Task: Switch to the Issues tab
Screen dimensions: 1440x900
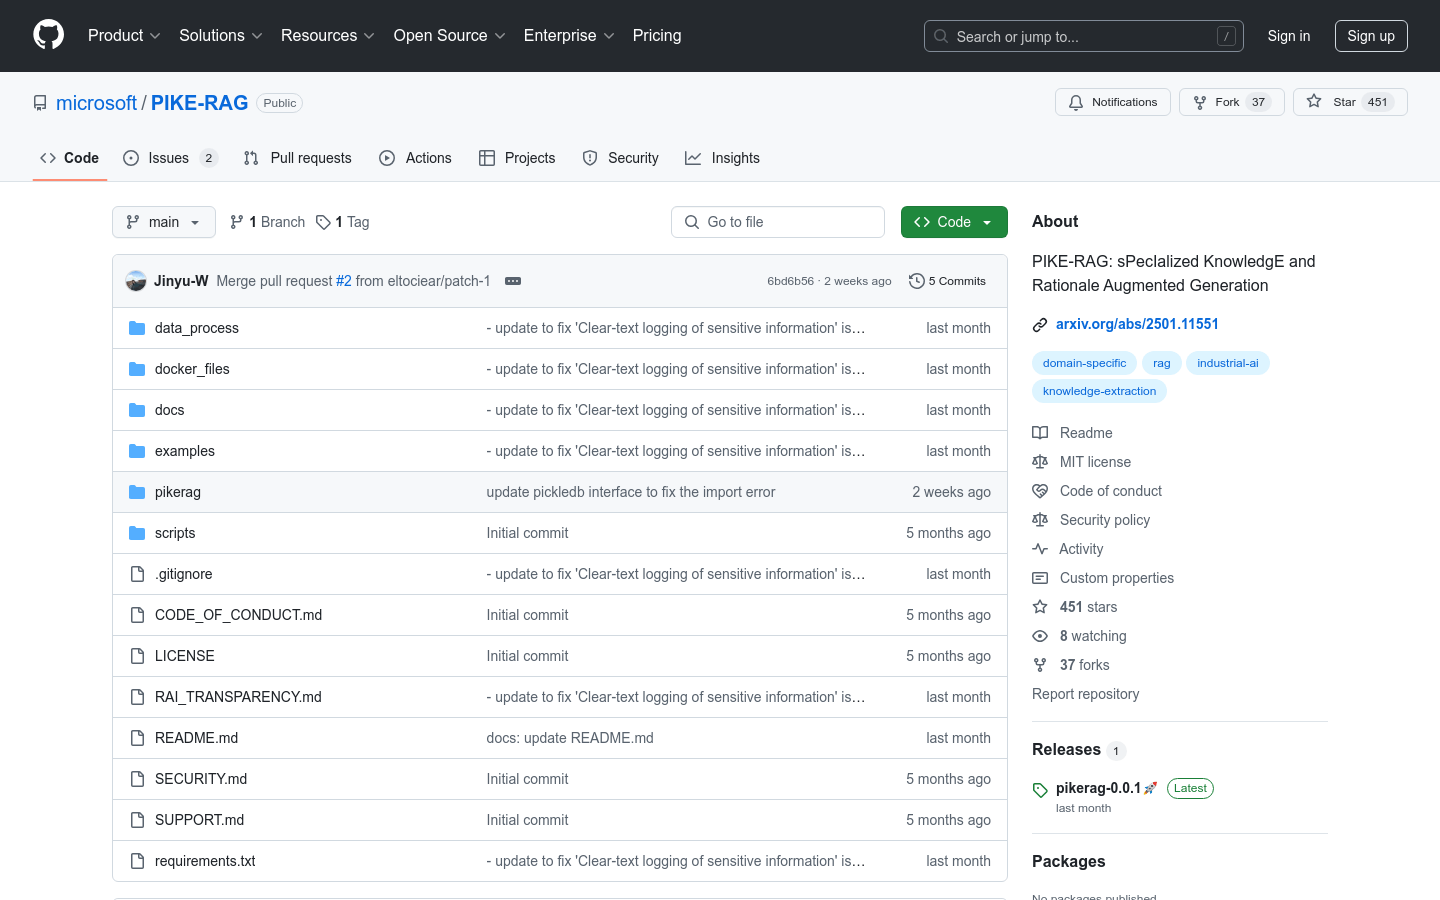Action: (169, 158)
